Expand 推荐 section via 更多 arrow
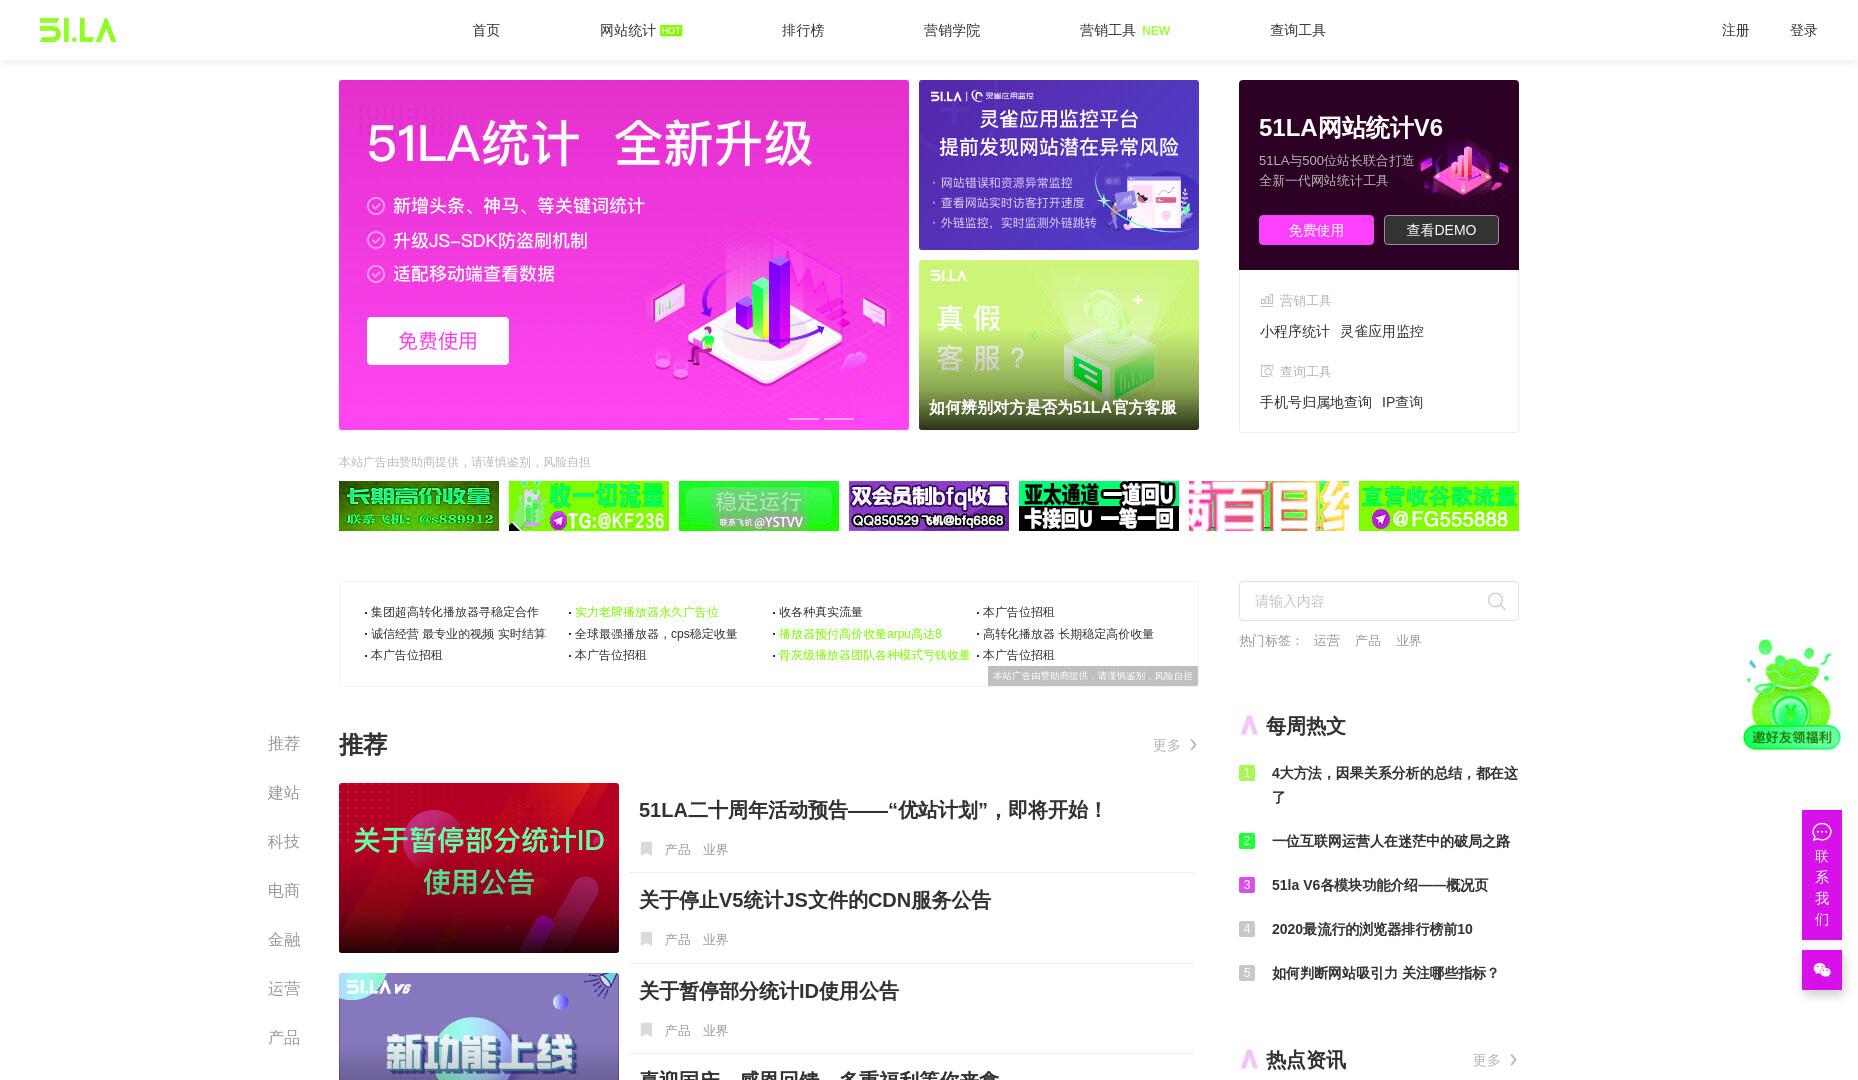The height and width of the screenshot is (1080, 1858). point(1175,745)
